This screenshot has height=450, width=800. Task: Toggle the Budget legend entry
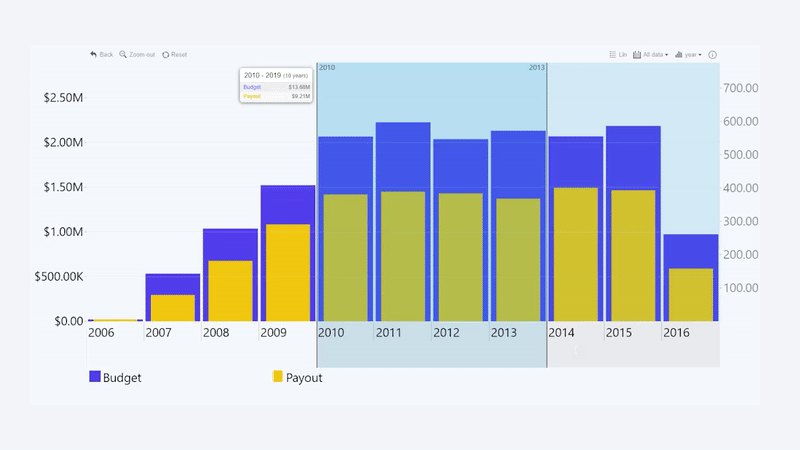click(x=115, y=378)
